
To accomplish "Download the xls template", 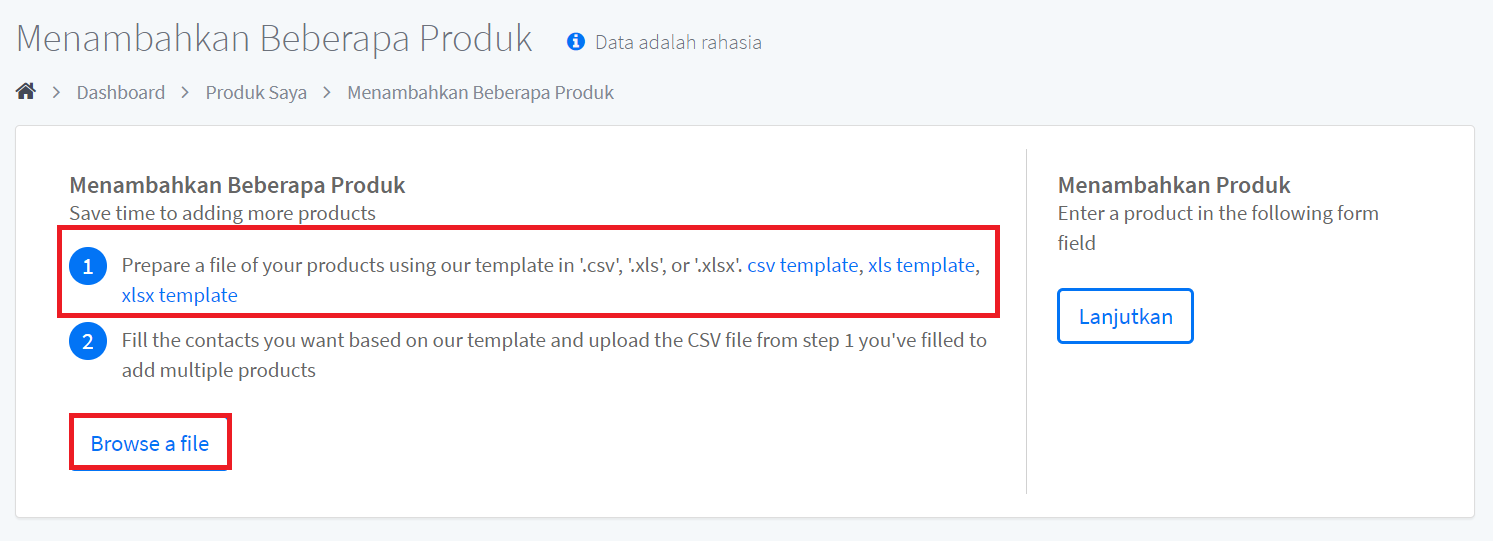I will 921,265.
